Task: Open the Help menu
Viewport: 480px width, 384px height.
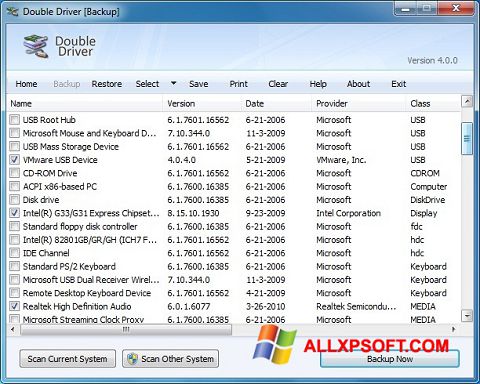Action: click(318, 84)
